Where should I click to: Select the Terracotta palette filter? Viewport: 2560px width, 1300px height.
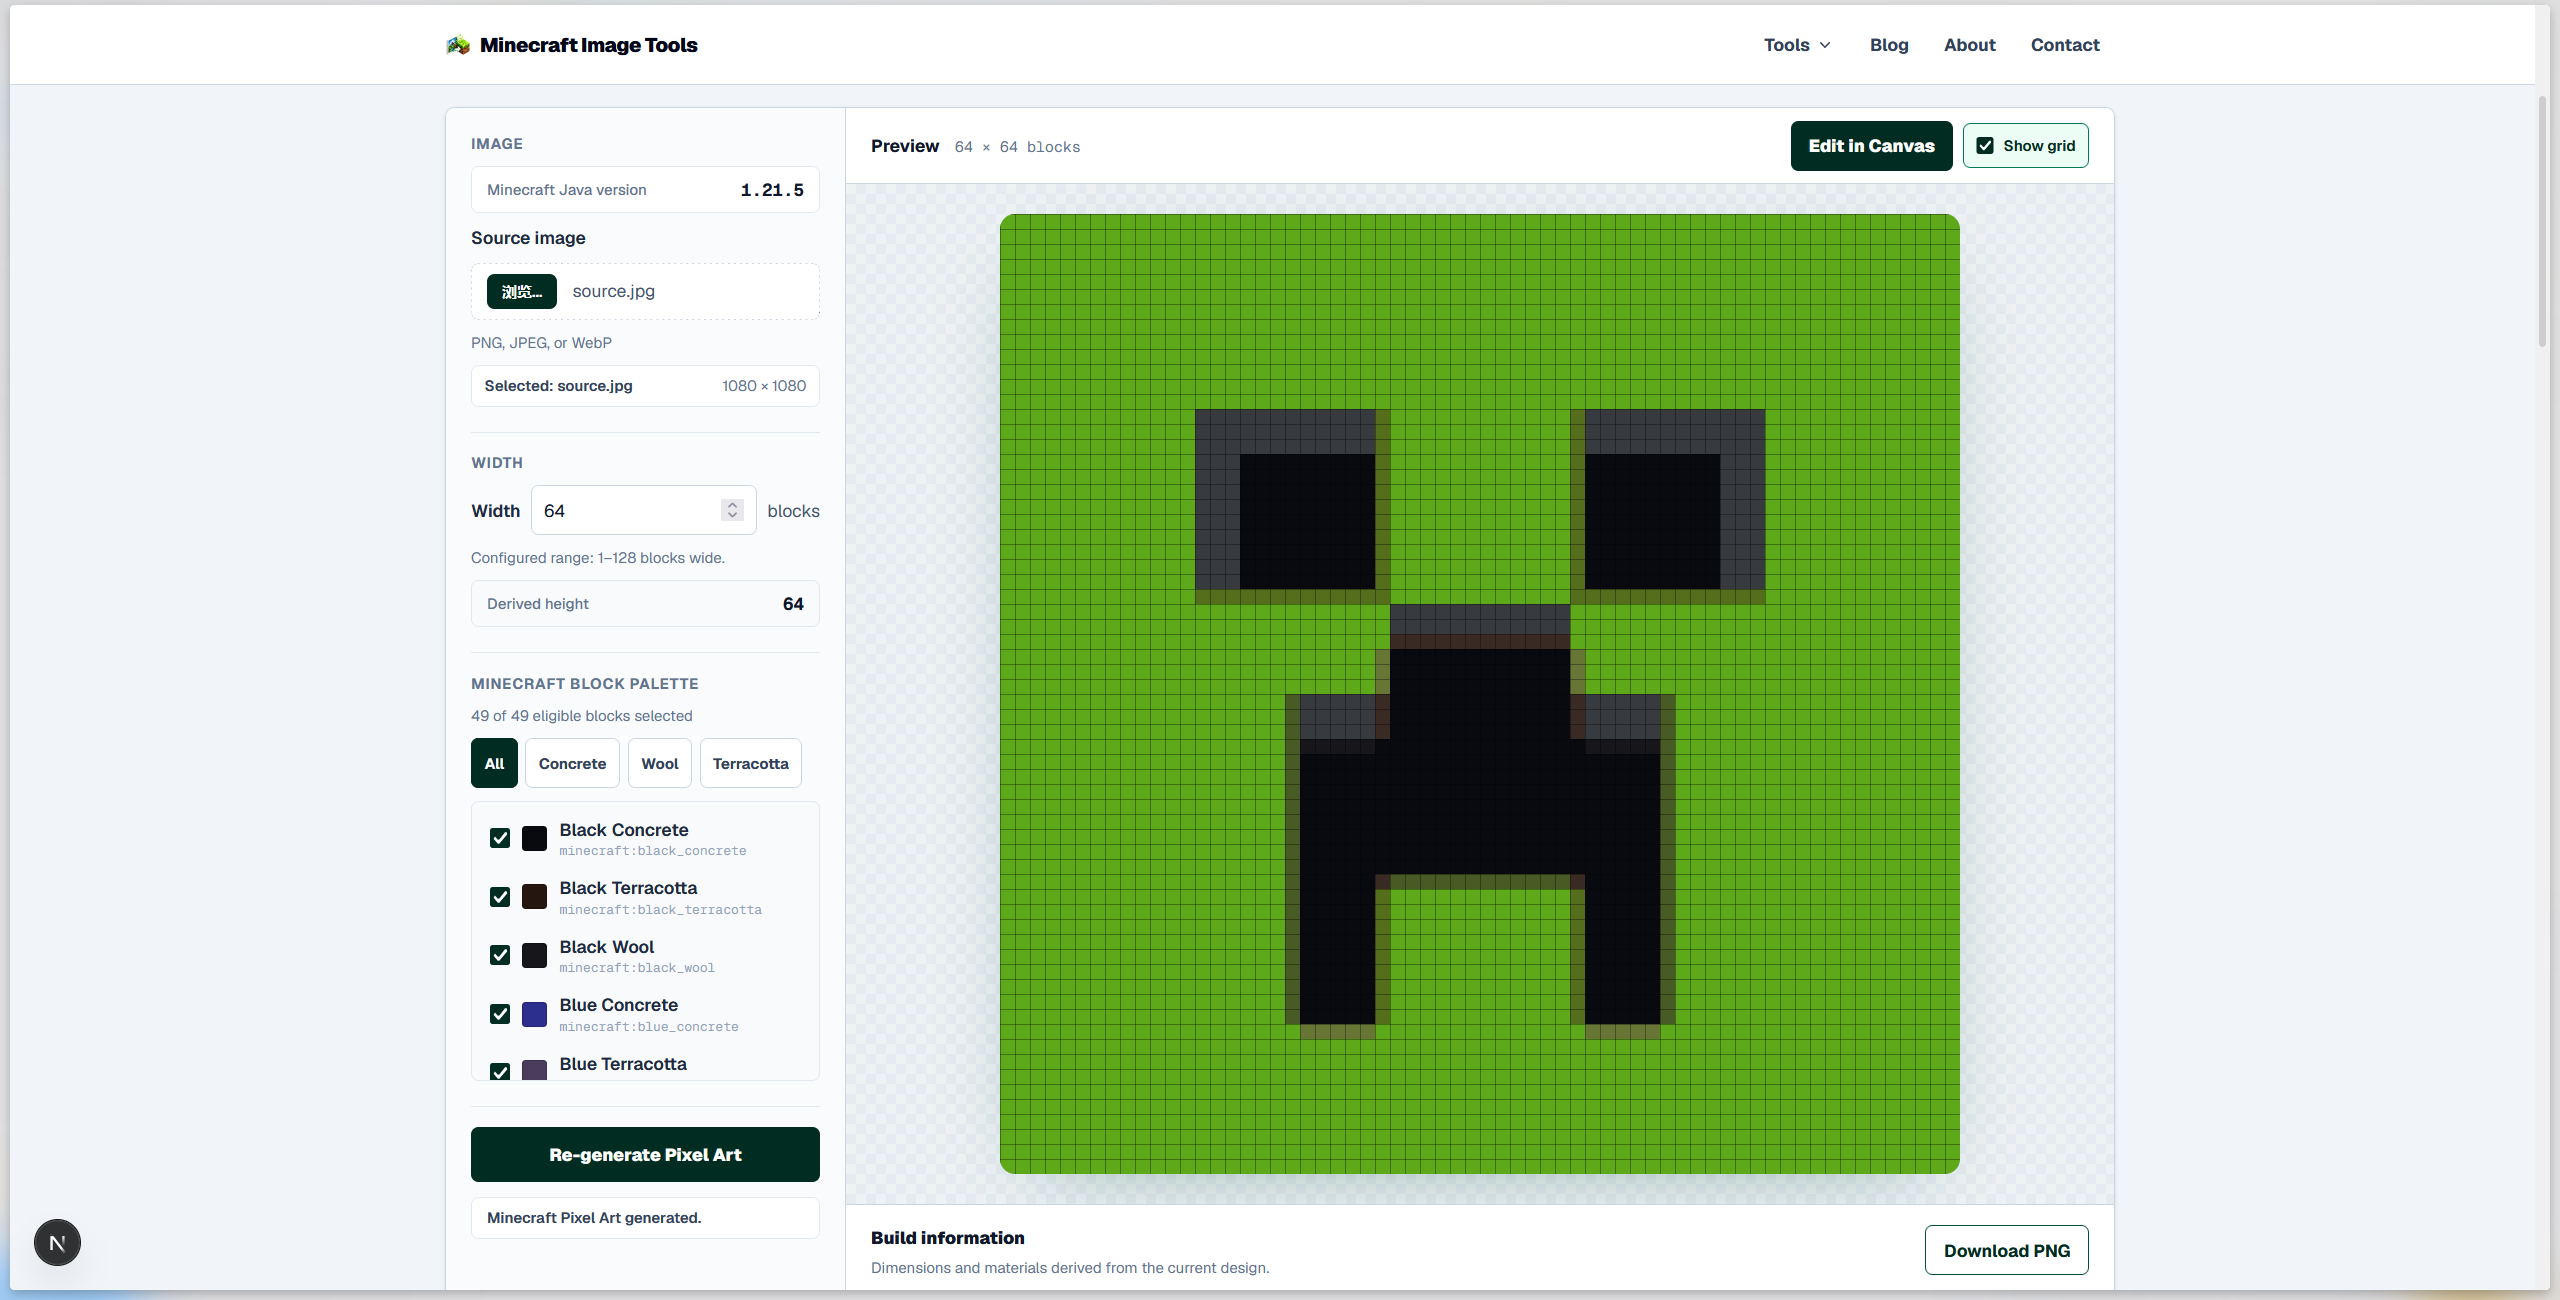(750, 763)
